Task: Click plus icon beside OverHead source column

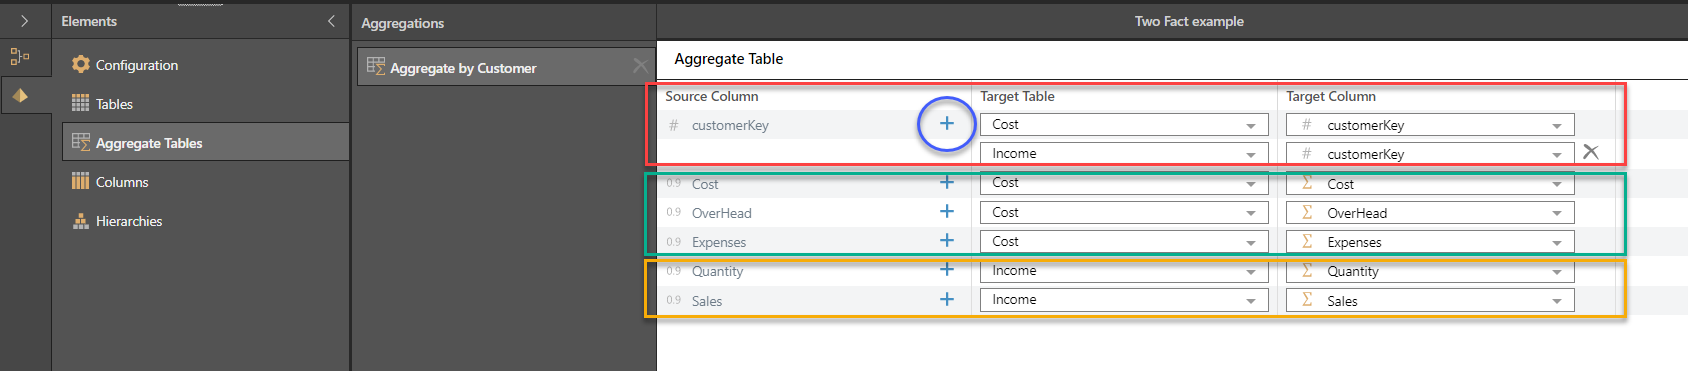Action: (x=946, y=211)
